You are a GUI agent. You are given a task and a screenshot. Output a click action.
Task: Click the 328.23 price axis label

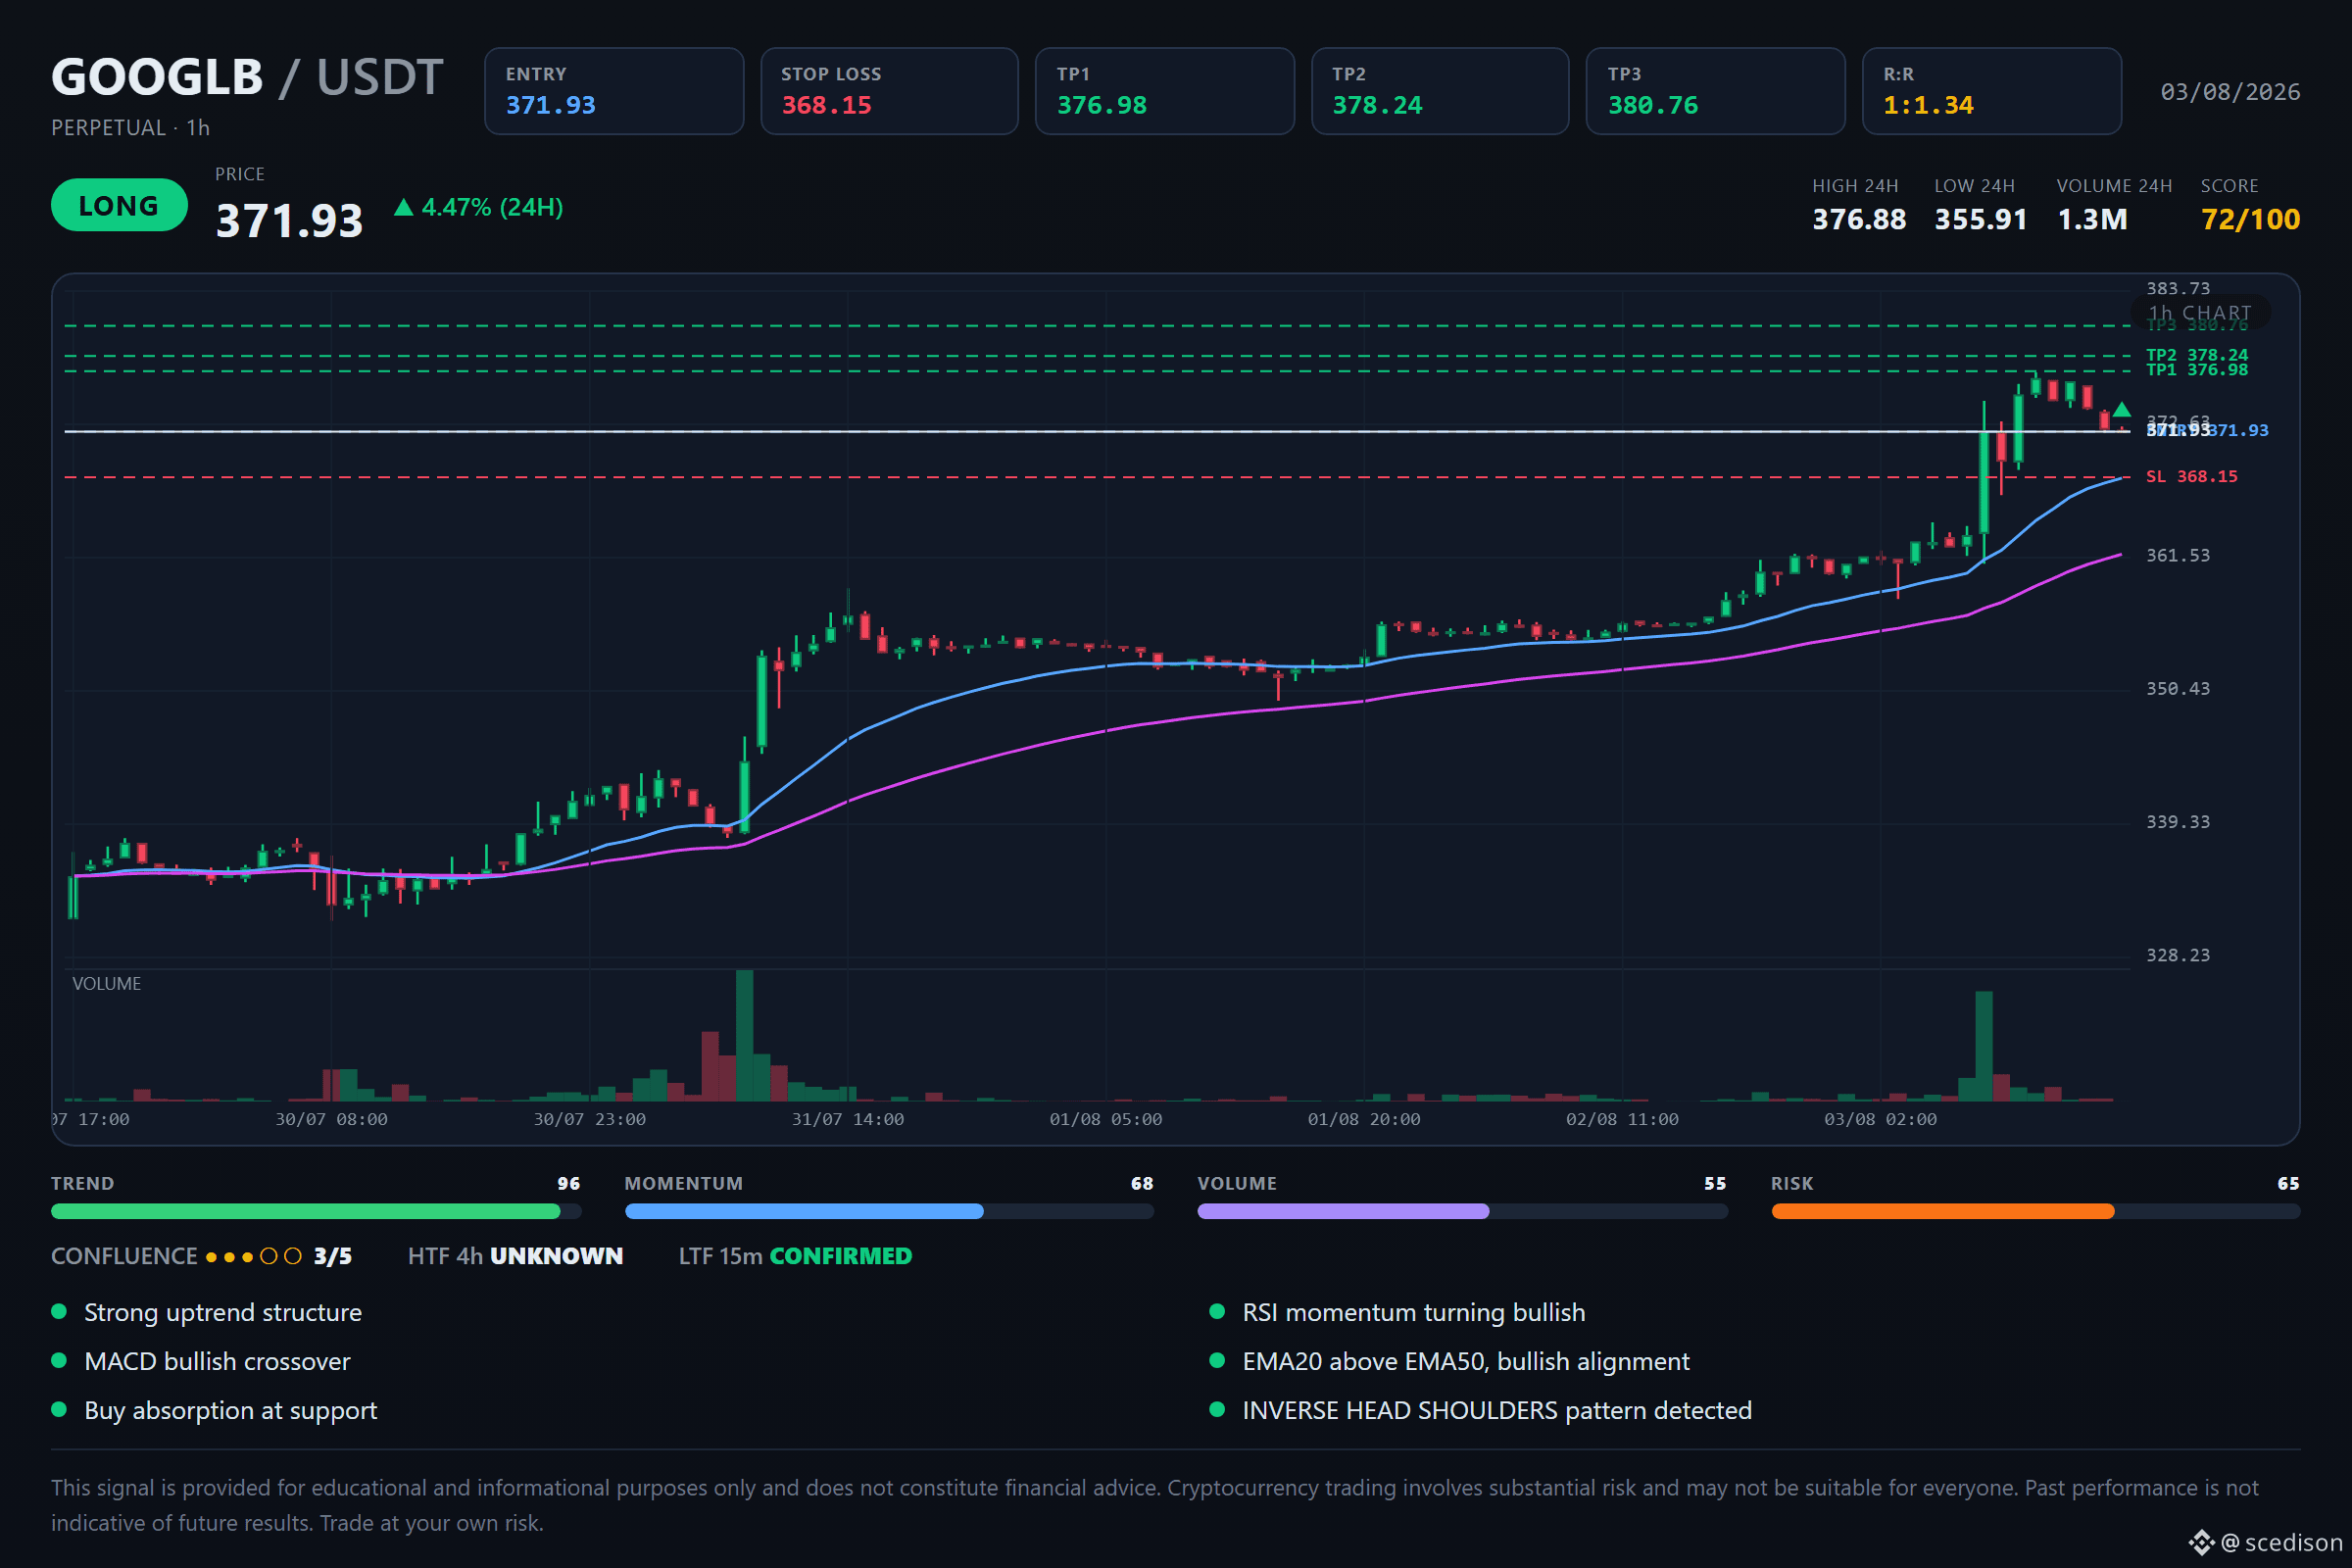coord(2178,955)
